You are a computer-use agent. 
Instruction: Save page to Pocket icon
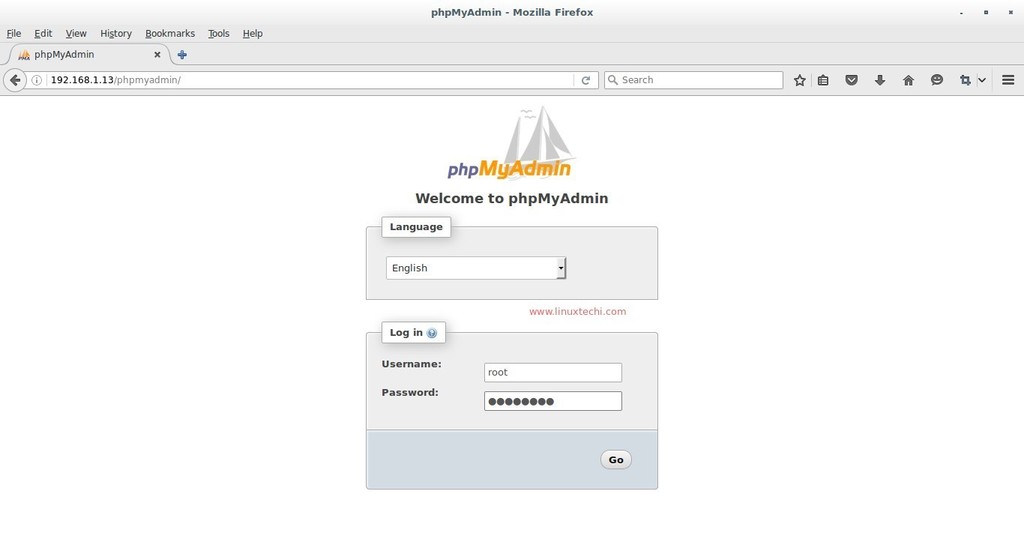852,80
